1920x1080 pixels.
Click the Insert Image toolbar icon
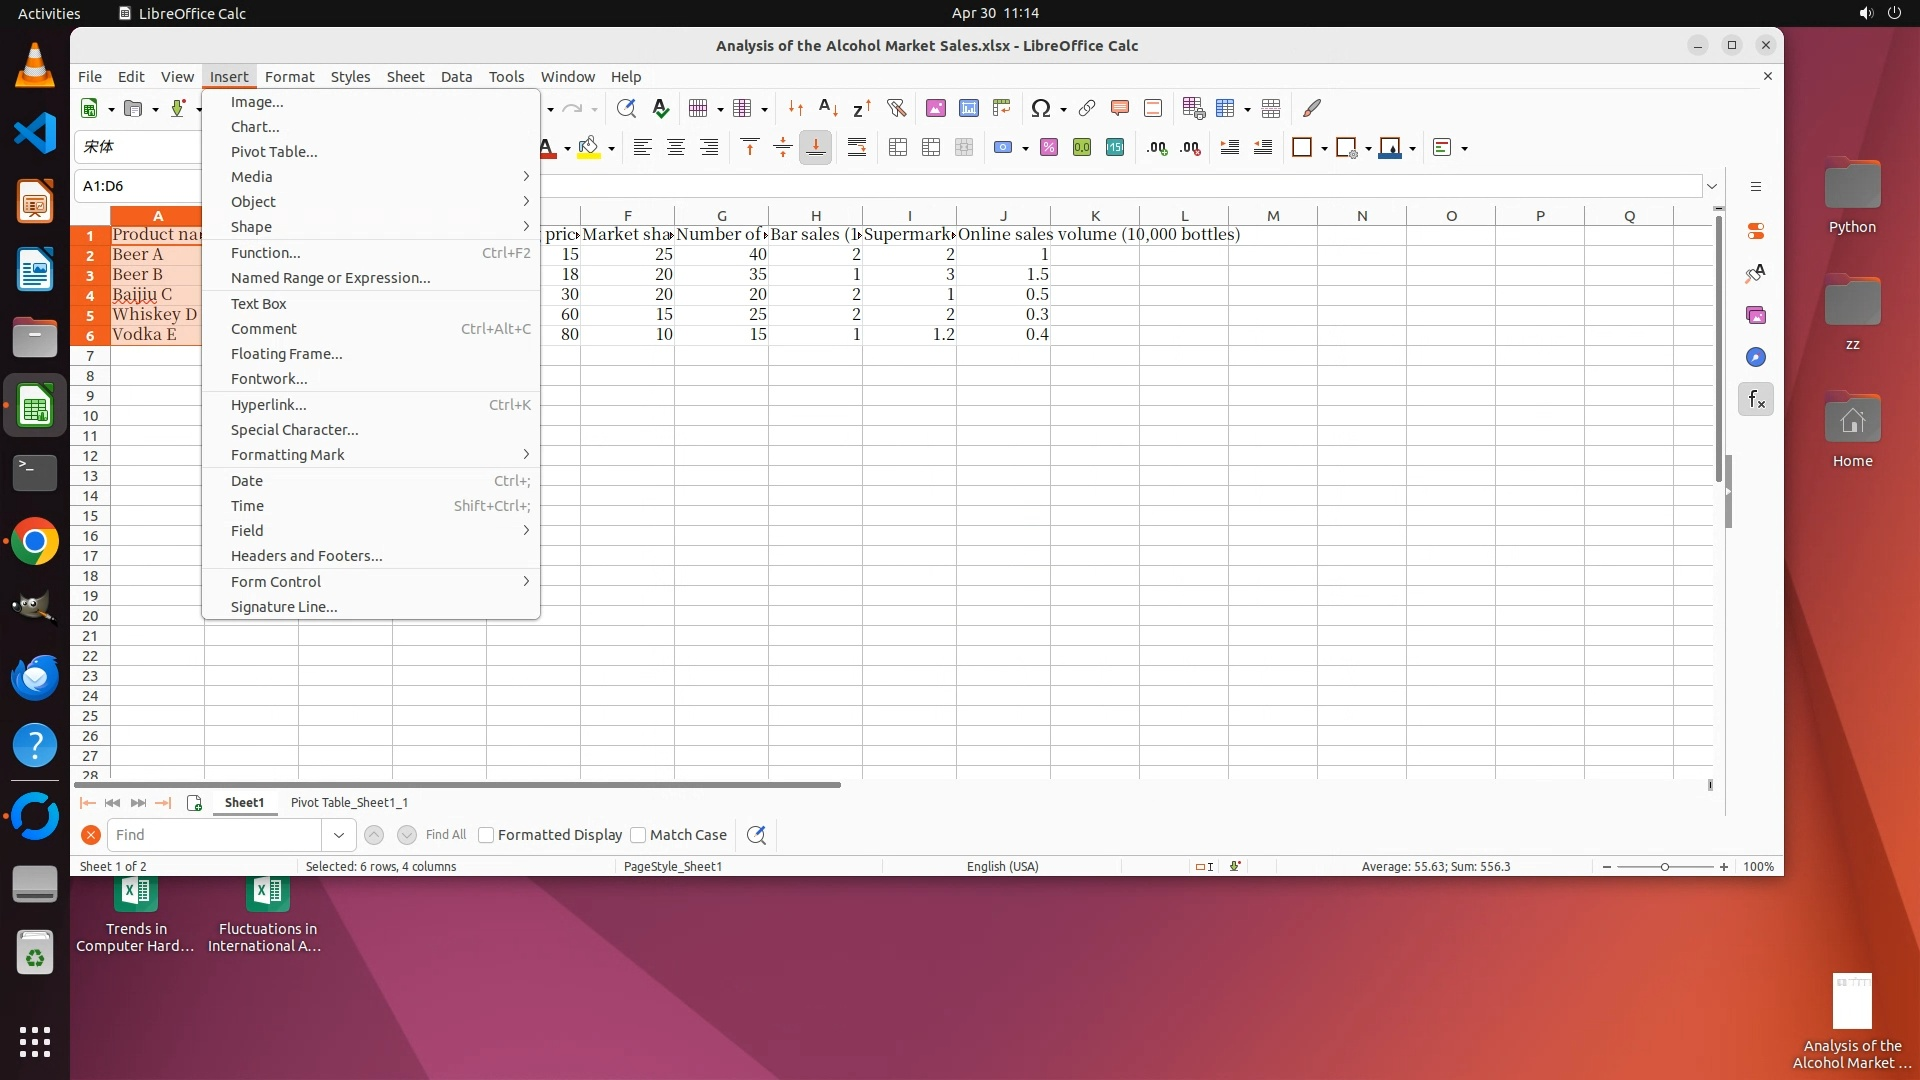click(935, 108)
